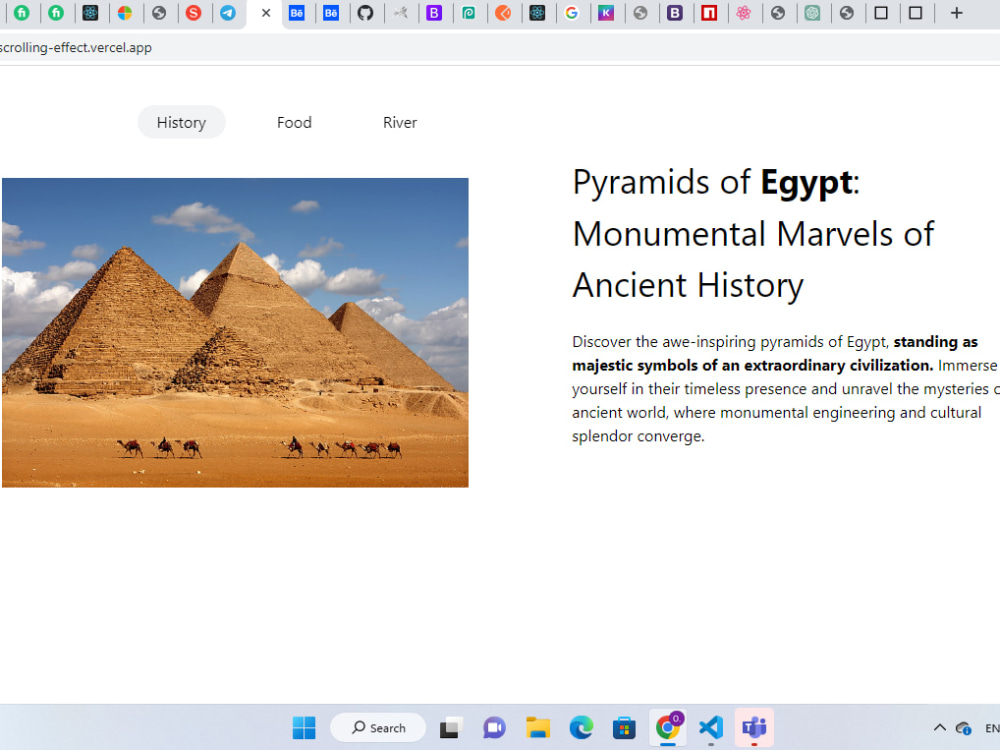Click the text 'splendor converge.'
1000x750 pixels.
pyautogui.click(x=638, y=436)
